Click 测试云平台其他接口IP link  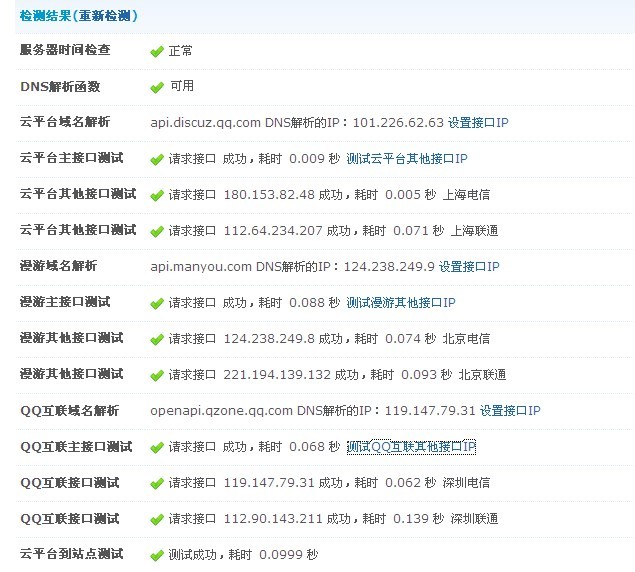[x=407, y=158]
